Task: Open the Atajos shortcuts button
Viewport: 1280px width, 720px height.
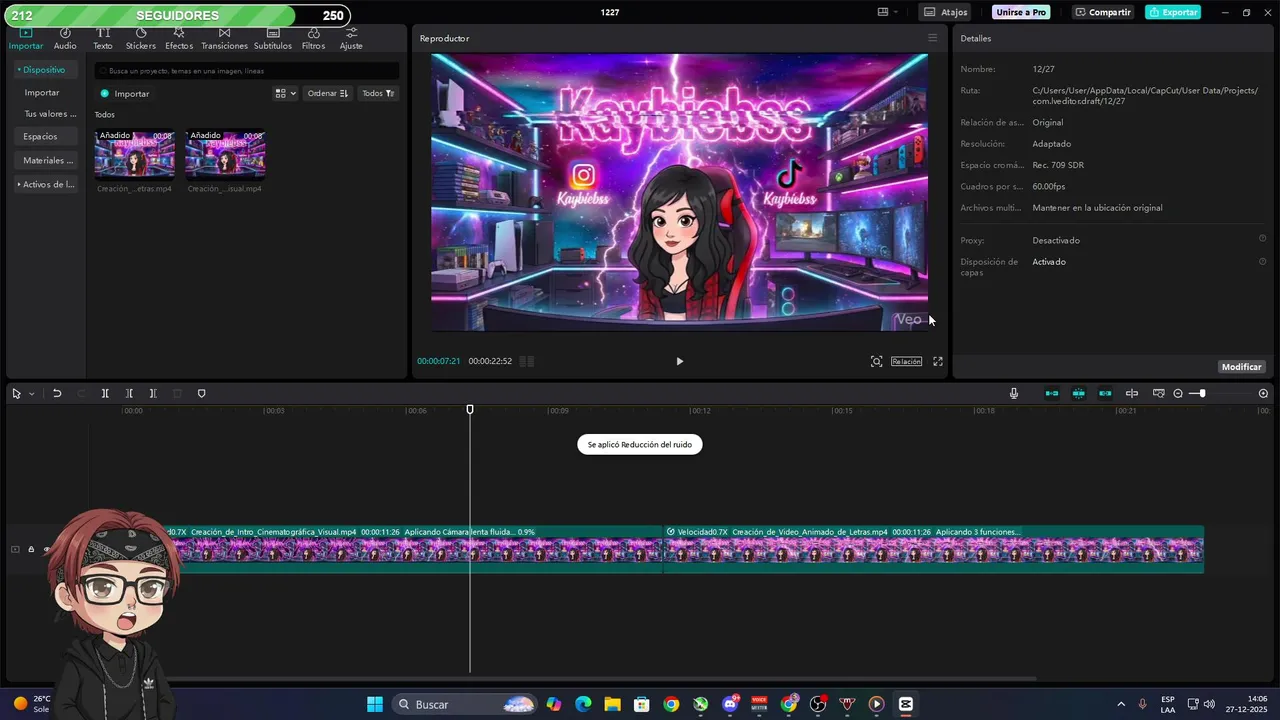Action: coord(946,12)
